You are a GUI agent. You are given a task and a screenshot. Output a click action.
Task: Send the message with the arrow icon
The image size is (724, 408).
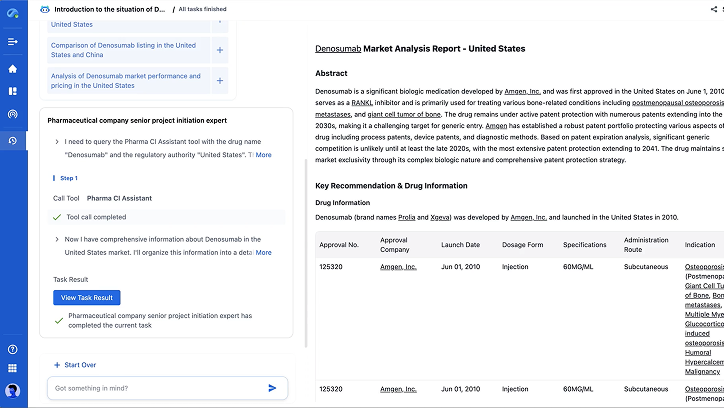[x=272, y=388]
